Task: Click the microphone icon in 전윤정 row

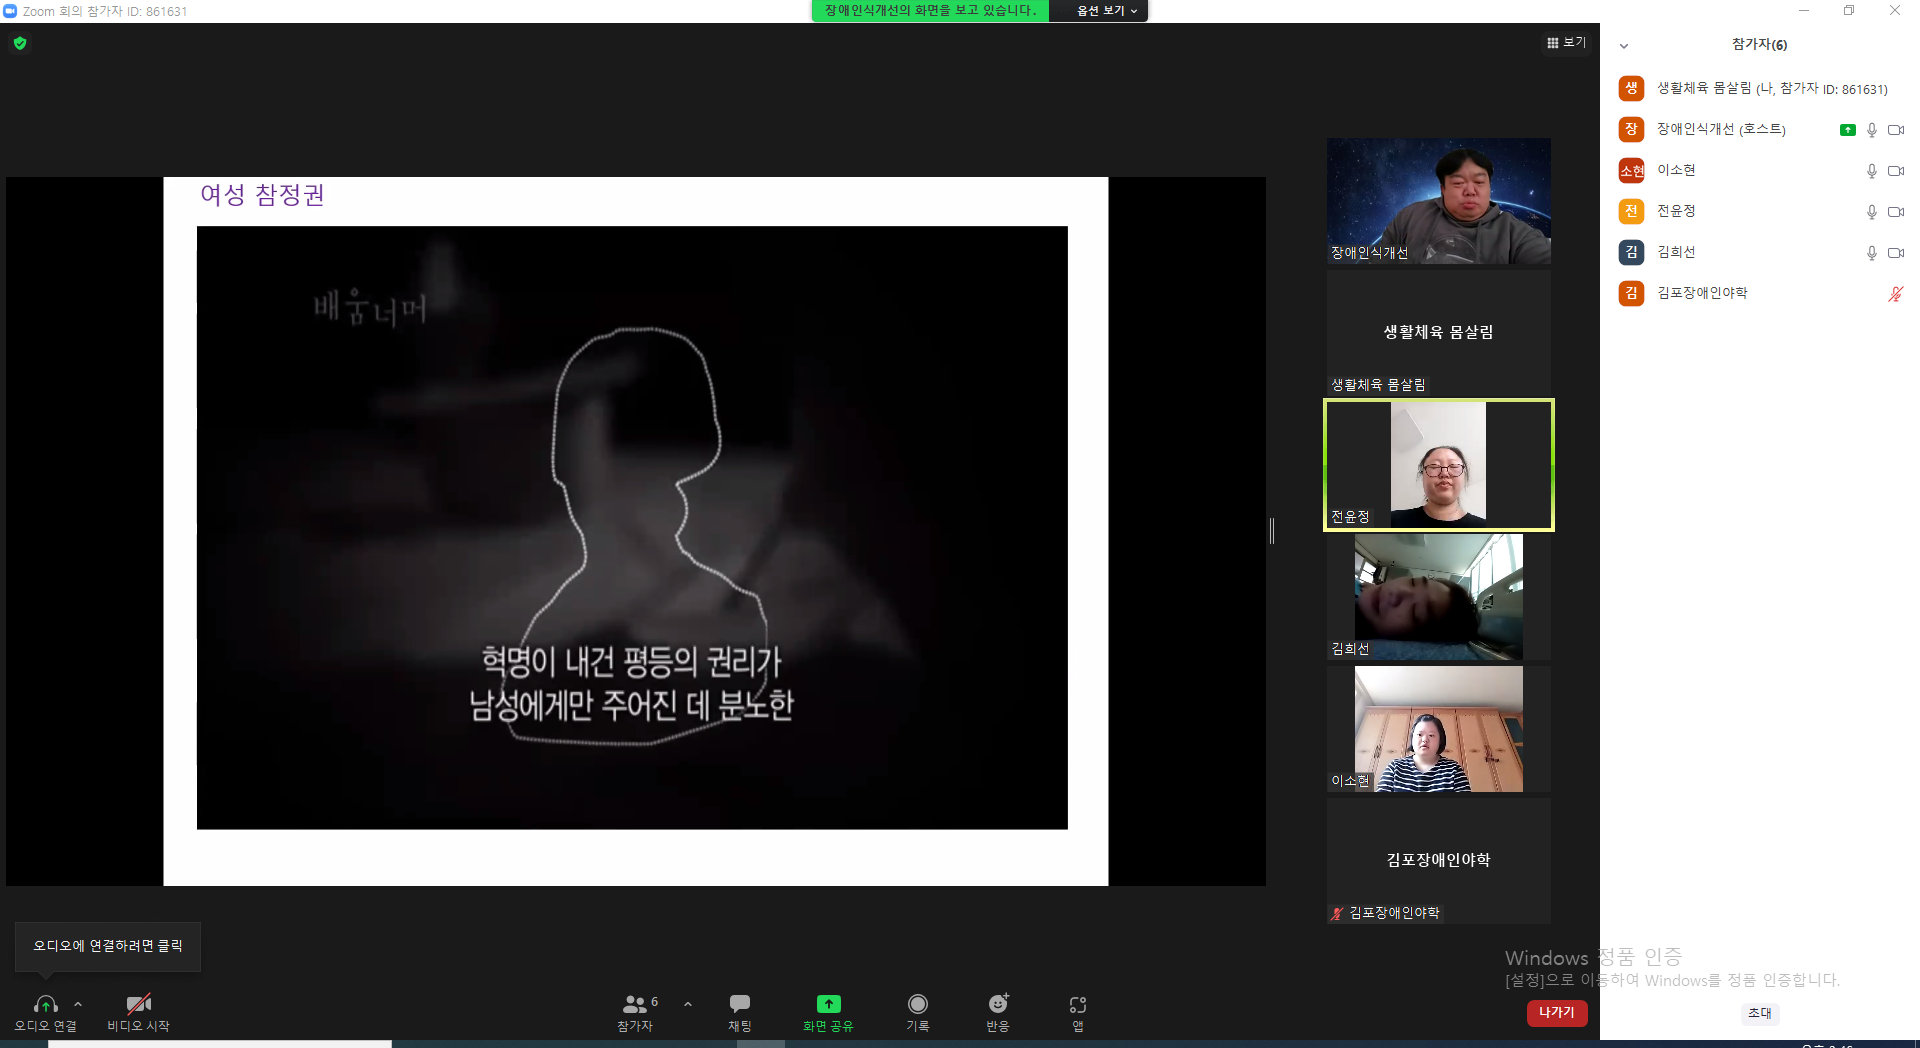Action: click(x=1871, y=212)
